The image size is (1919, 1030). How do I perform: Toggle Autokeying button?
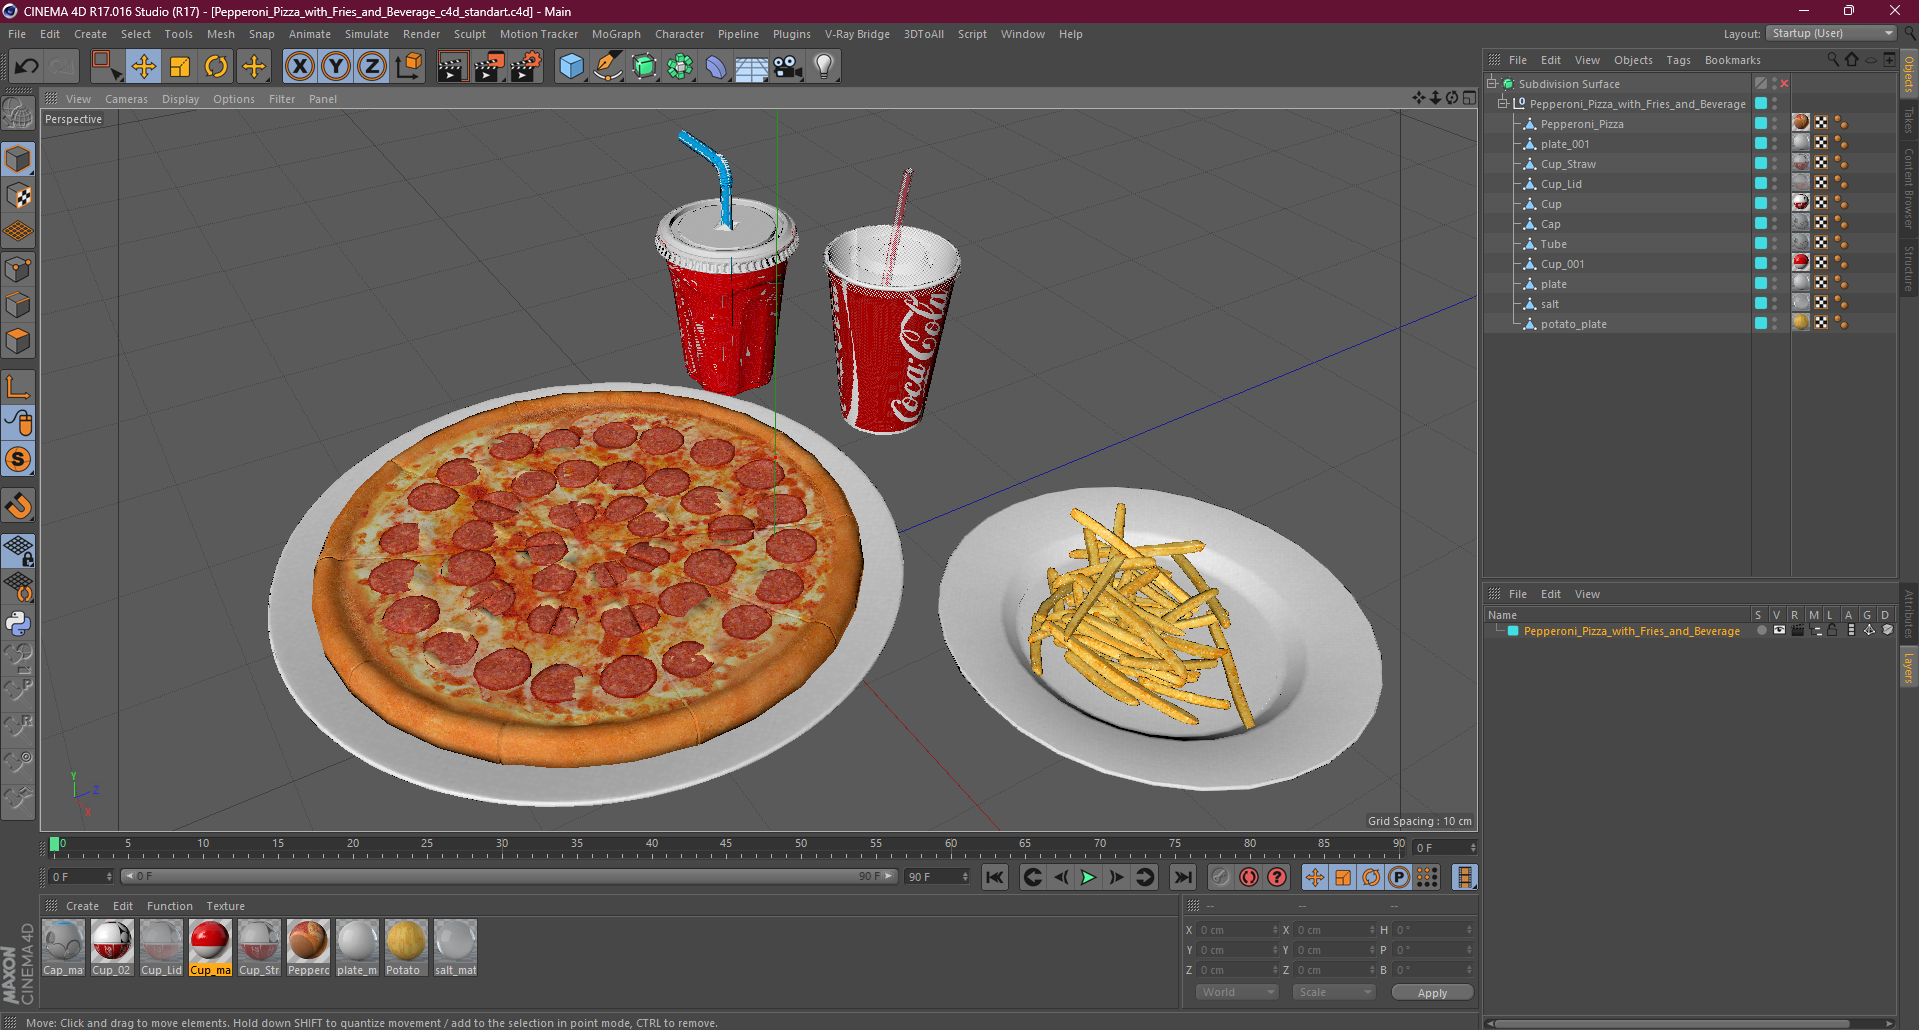(1277, 877)
